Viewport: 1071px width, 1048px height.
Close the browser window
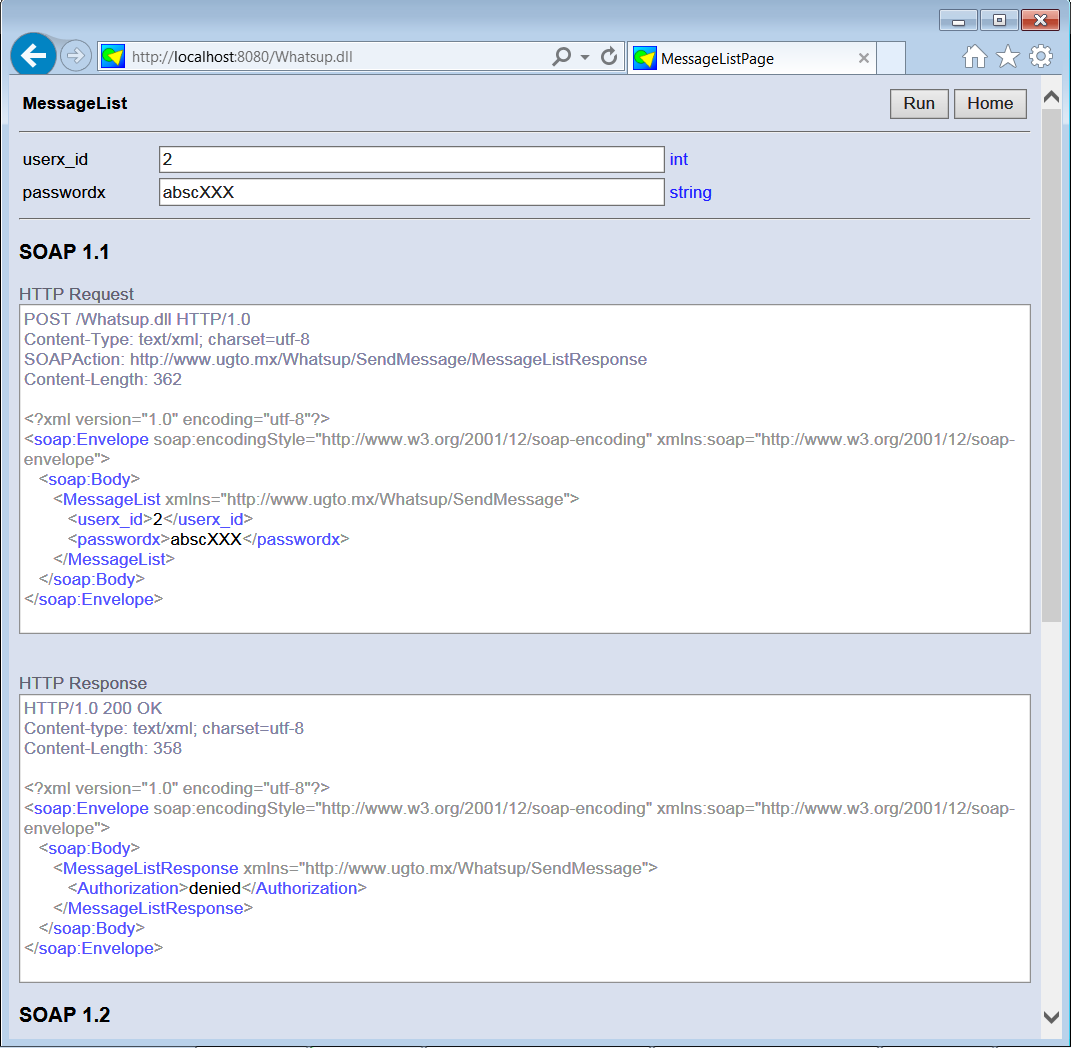1040,20
